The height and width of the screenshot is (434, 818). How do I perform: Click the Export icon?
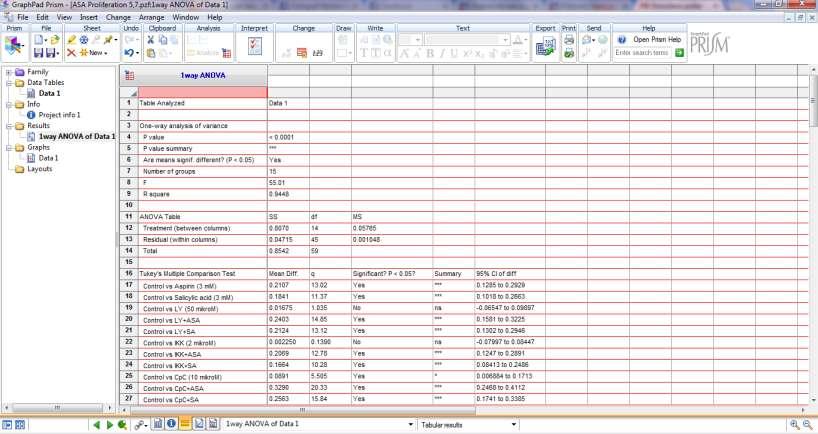pos(545,47)
